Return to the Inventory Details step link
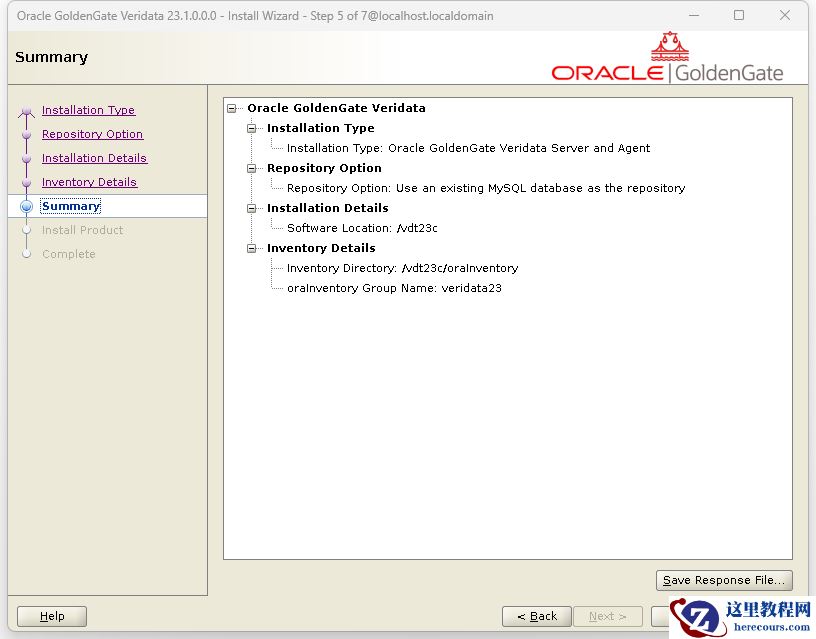 (x=90, y=182)
